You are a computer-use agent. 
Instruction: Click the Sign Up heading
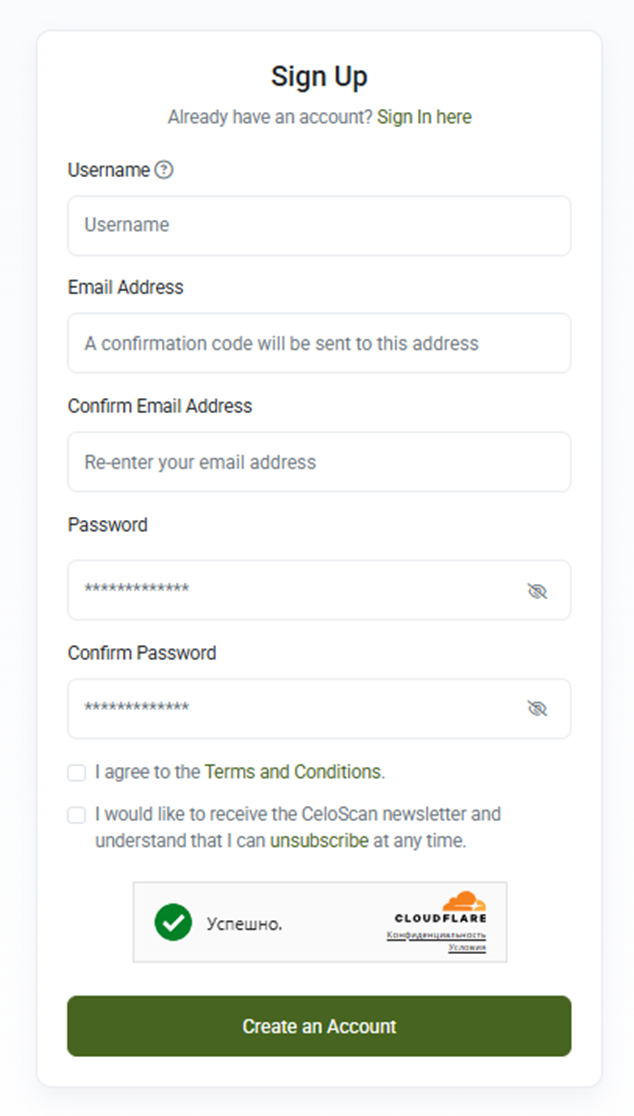coord(319,77)
